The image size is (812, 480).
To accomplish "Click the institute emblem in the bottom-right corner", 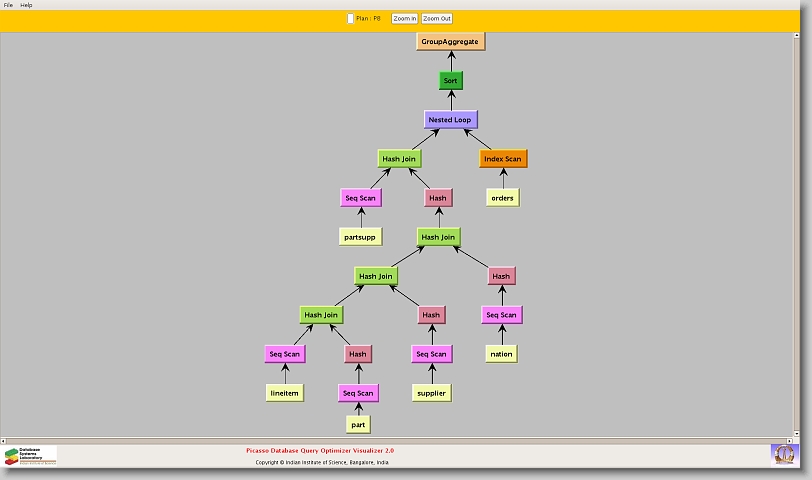I will coord(784,454).
